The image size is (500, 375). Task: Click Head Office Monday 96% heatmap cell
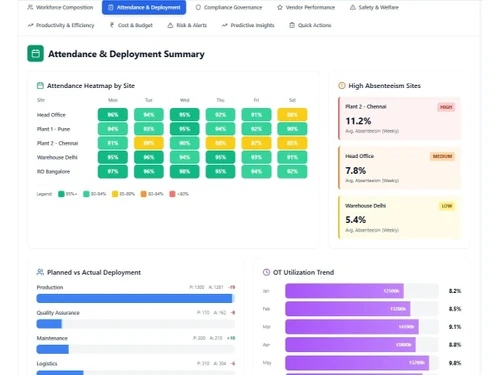tap(113, 115)
